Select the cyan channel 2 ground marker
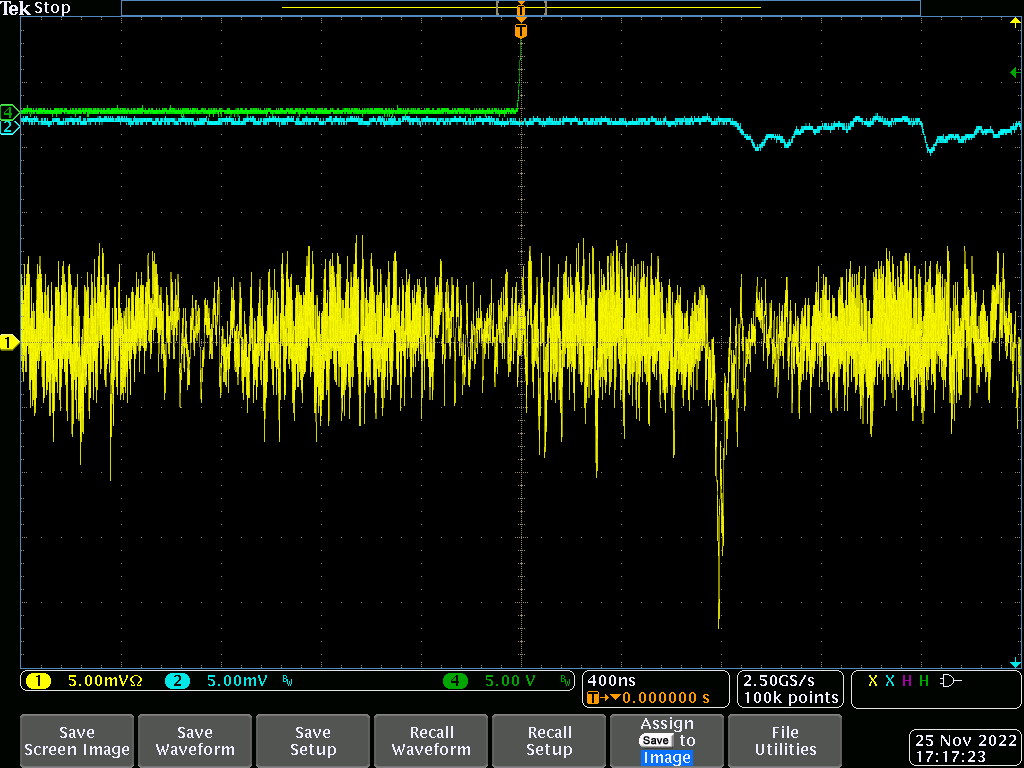Image resolution: width=1024 pixels, height=768 pixels. (9, 127)
